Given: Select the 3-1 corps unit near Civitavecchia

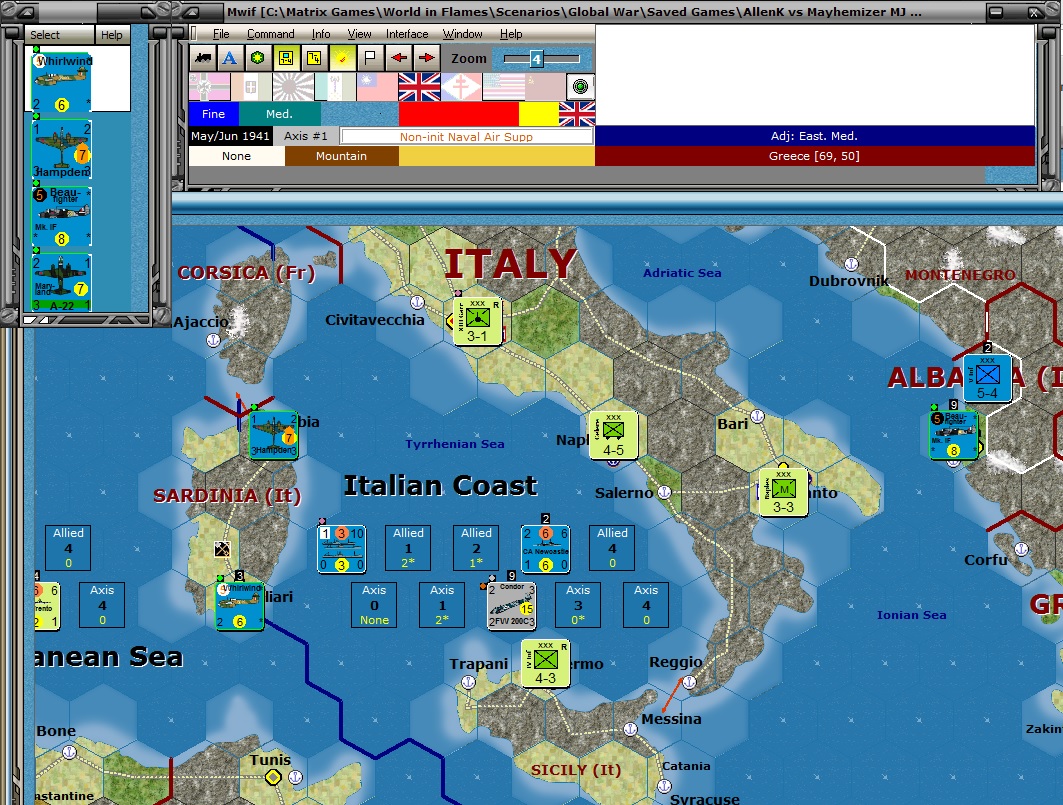Looking at the screenshot, I should (x=477, y=321).
